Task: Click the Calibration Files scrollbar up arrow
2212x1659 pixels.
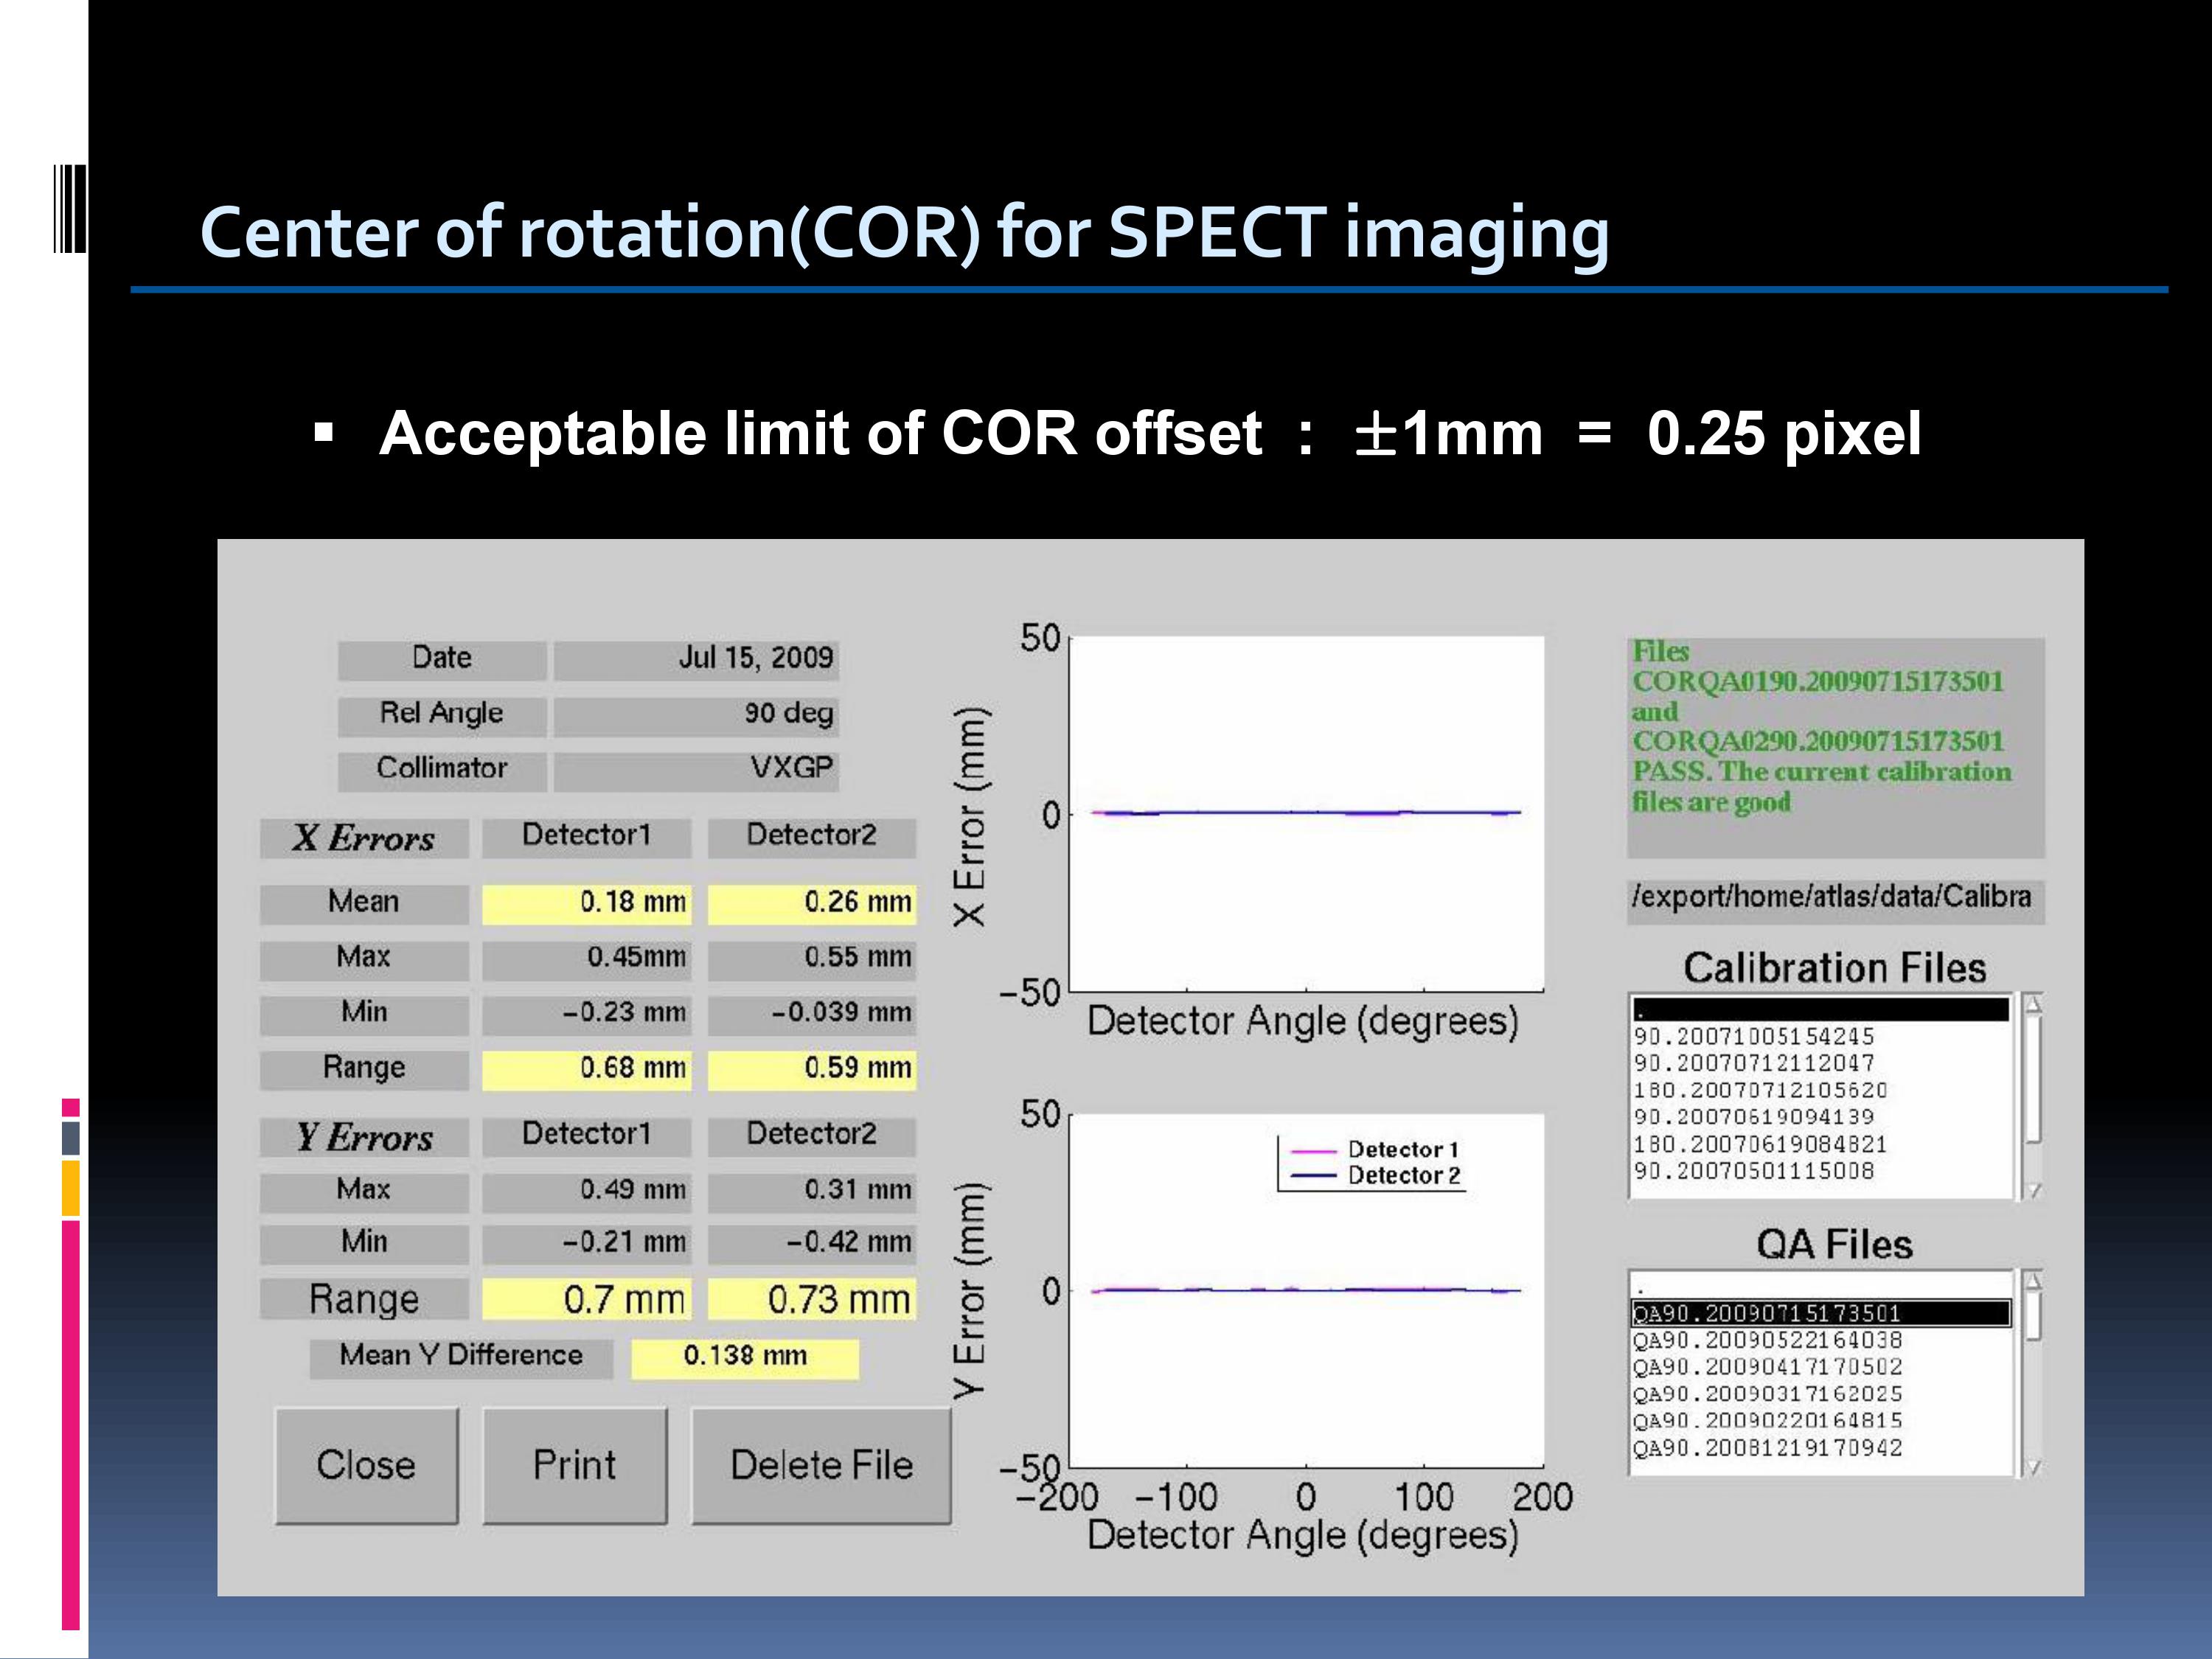Action: point(2033,1004)
